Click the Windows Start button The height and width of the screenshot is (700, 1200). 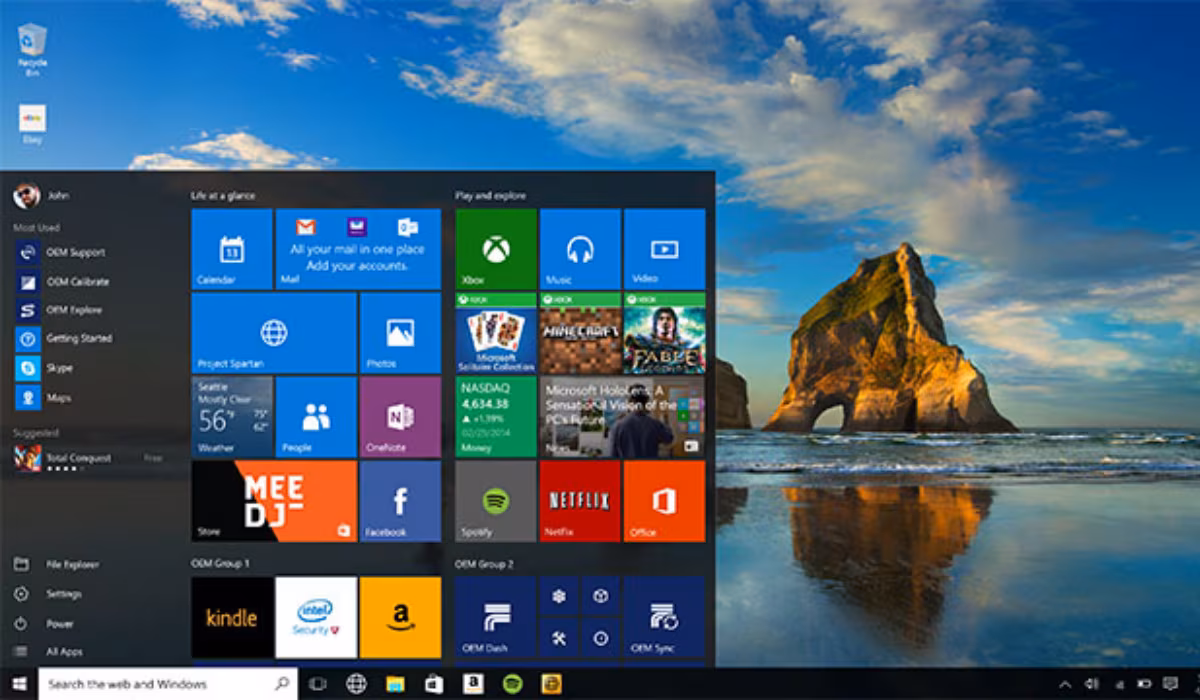click(18, 684)
